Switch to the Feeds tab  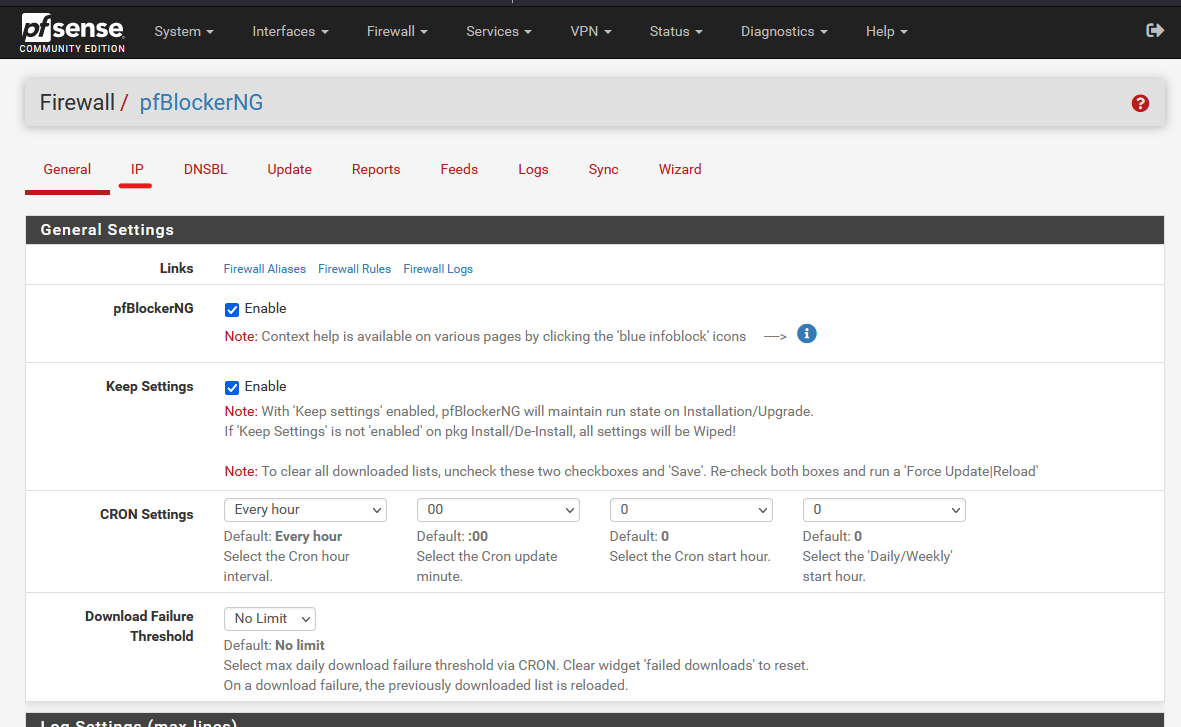pos(459,170)
